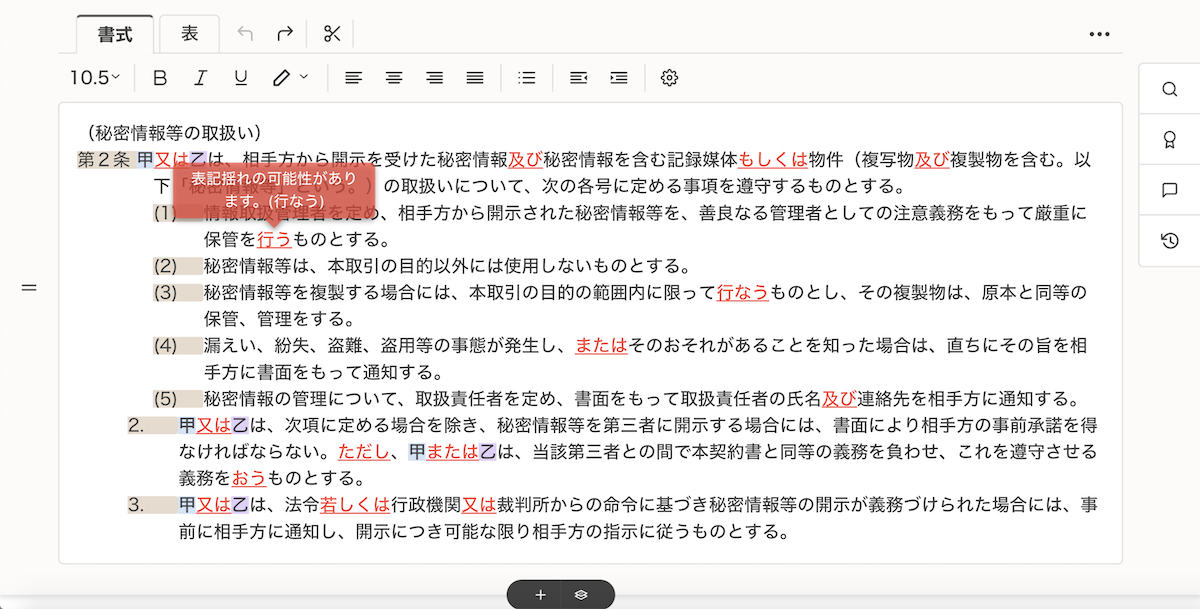This screenshot has width=1200, height=609.
Task: Open version history in sidebar
Action: point(1170,240)
